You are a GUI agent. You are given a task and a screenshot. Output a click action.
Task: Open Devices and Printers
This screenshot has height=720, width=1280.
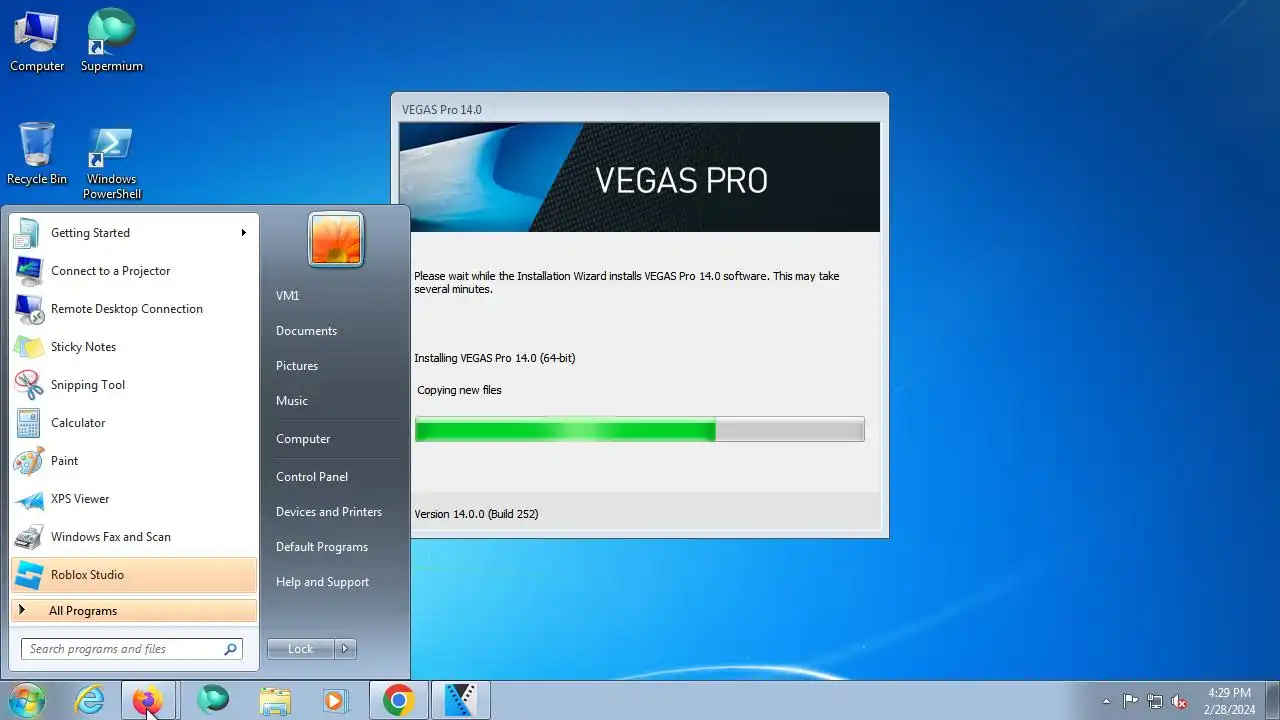pyautogui.click(x=329, y=512)
